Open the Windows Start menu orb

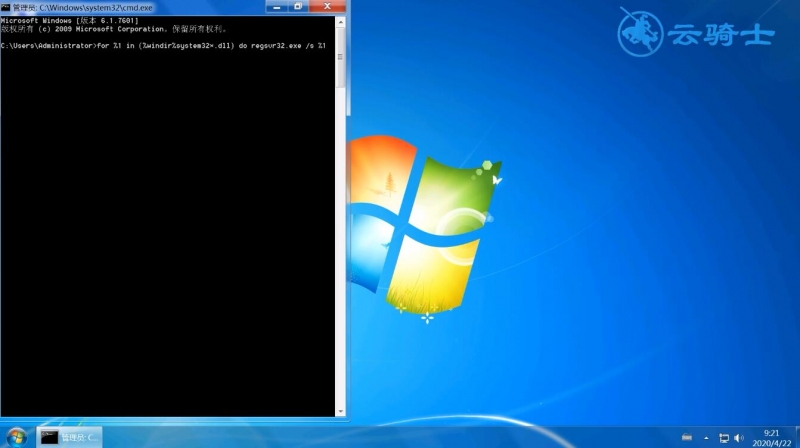16,437
